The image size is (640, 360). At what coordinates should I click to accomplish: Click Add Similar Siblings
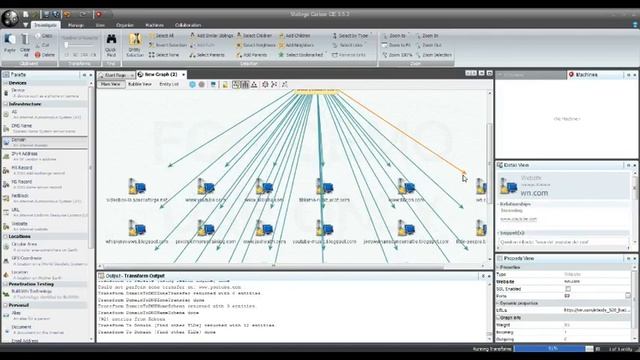(x=211, y=36)
